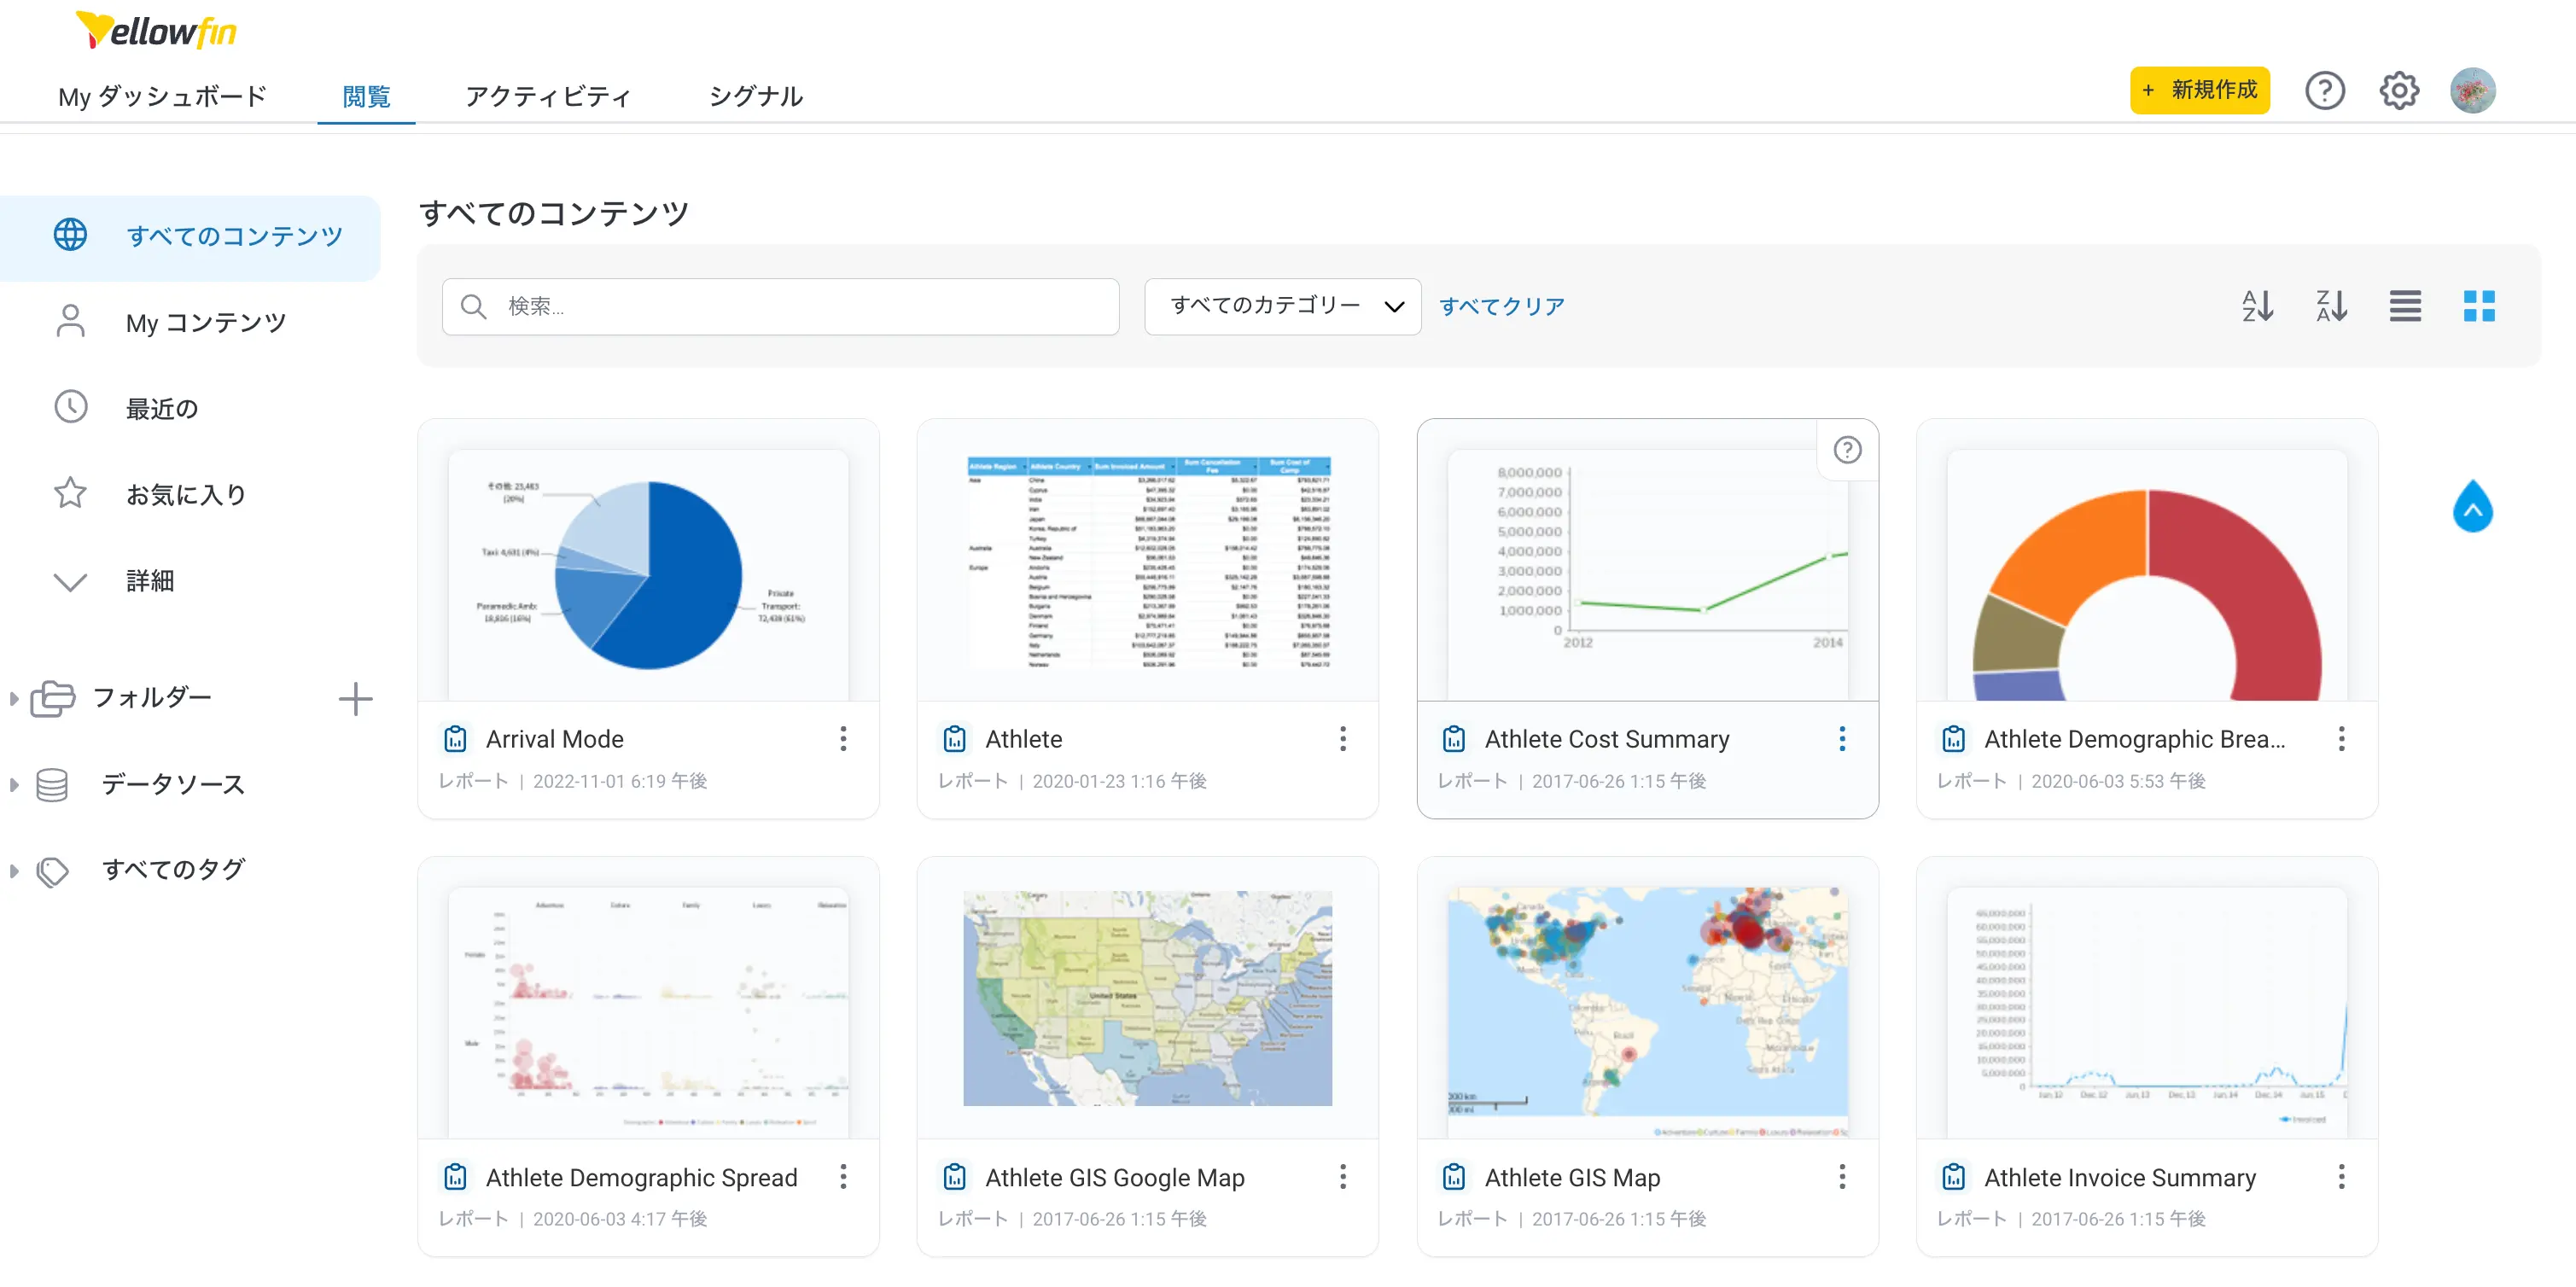Open the My ダッシュボード tab
The width and height of the screenshot is (2576, 1287).
pos(162,96)
